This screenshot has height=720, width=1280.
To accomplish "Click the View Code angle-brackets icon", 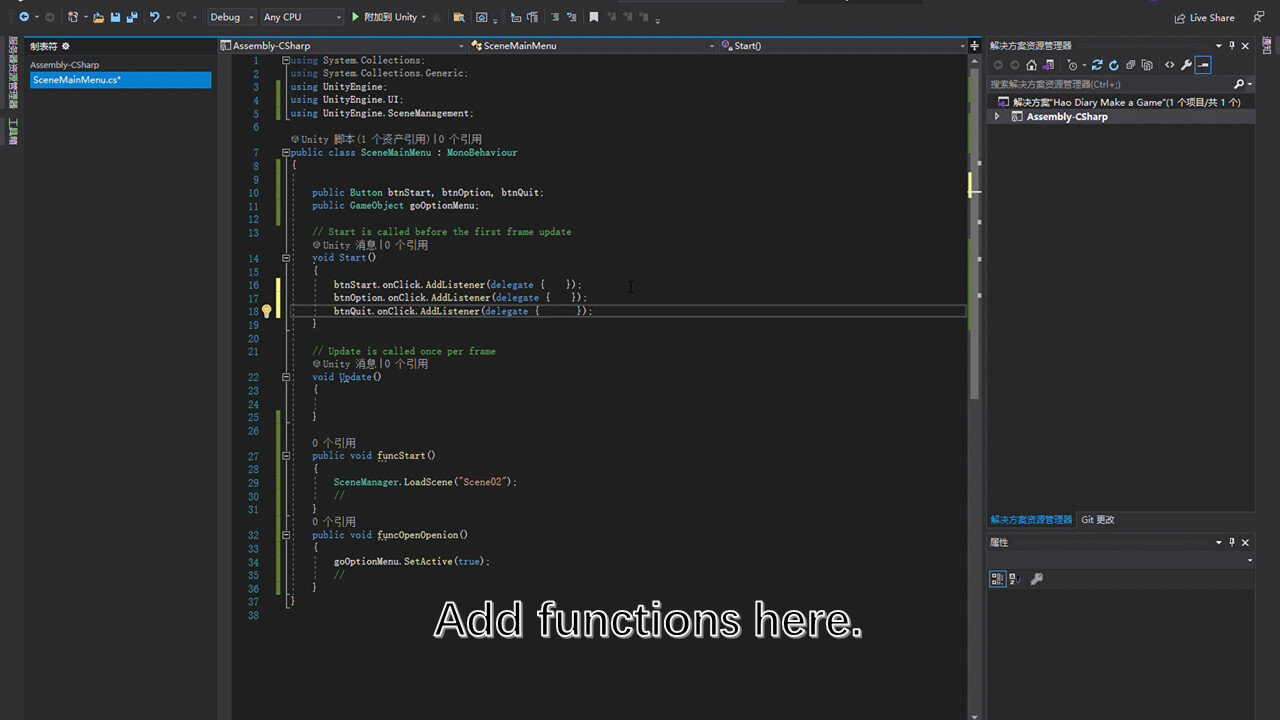I will pos(1169,65).
